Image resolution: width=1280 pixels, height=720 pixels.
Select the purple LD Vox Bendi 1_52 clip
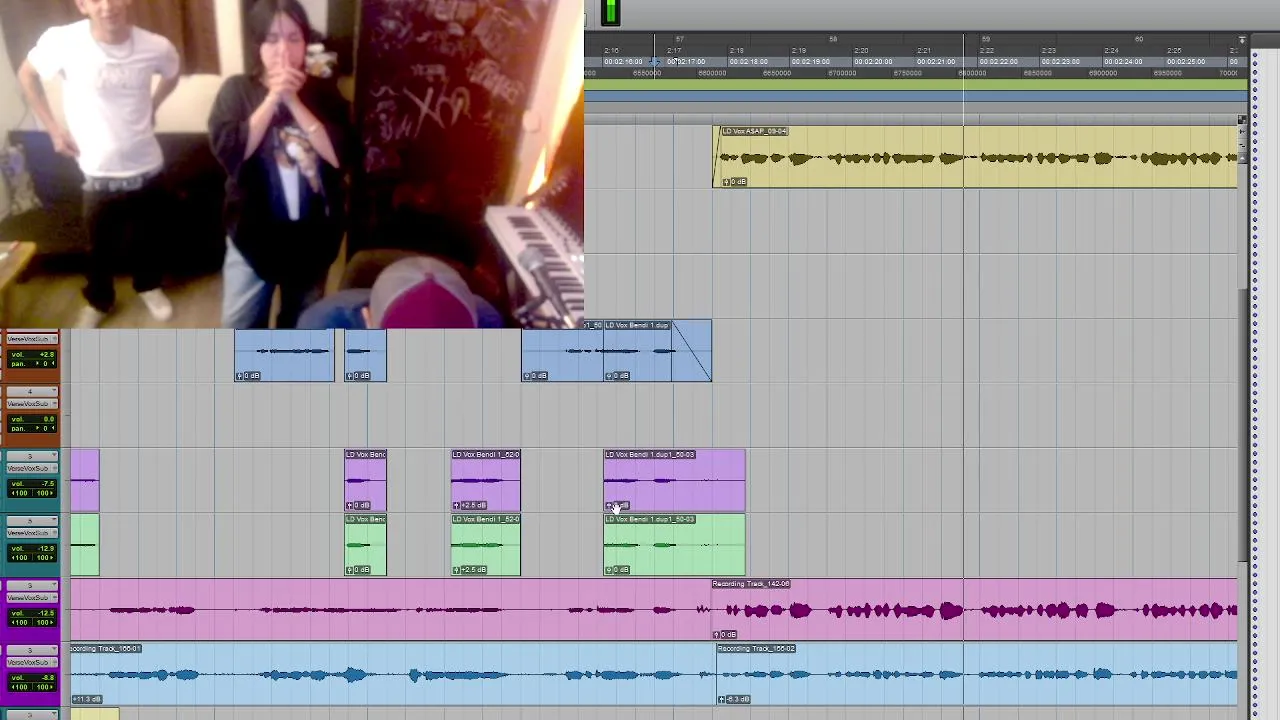pyautogui.click(x=485, y=481)
